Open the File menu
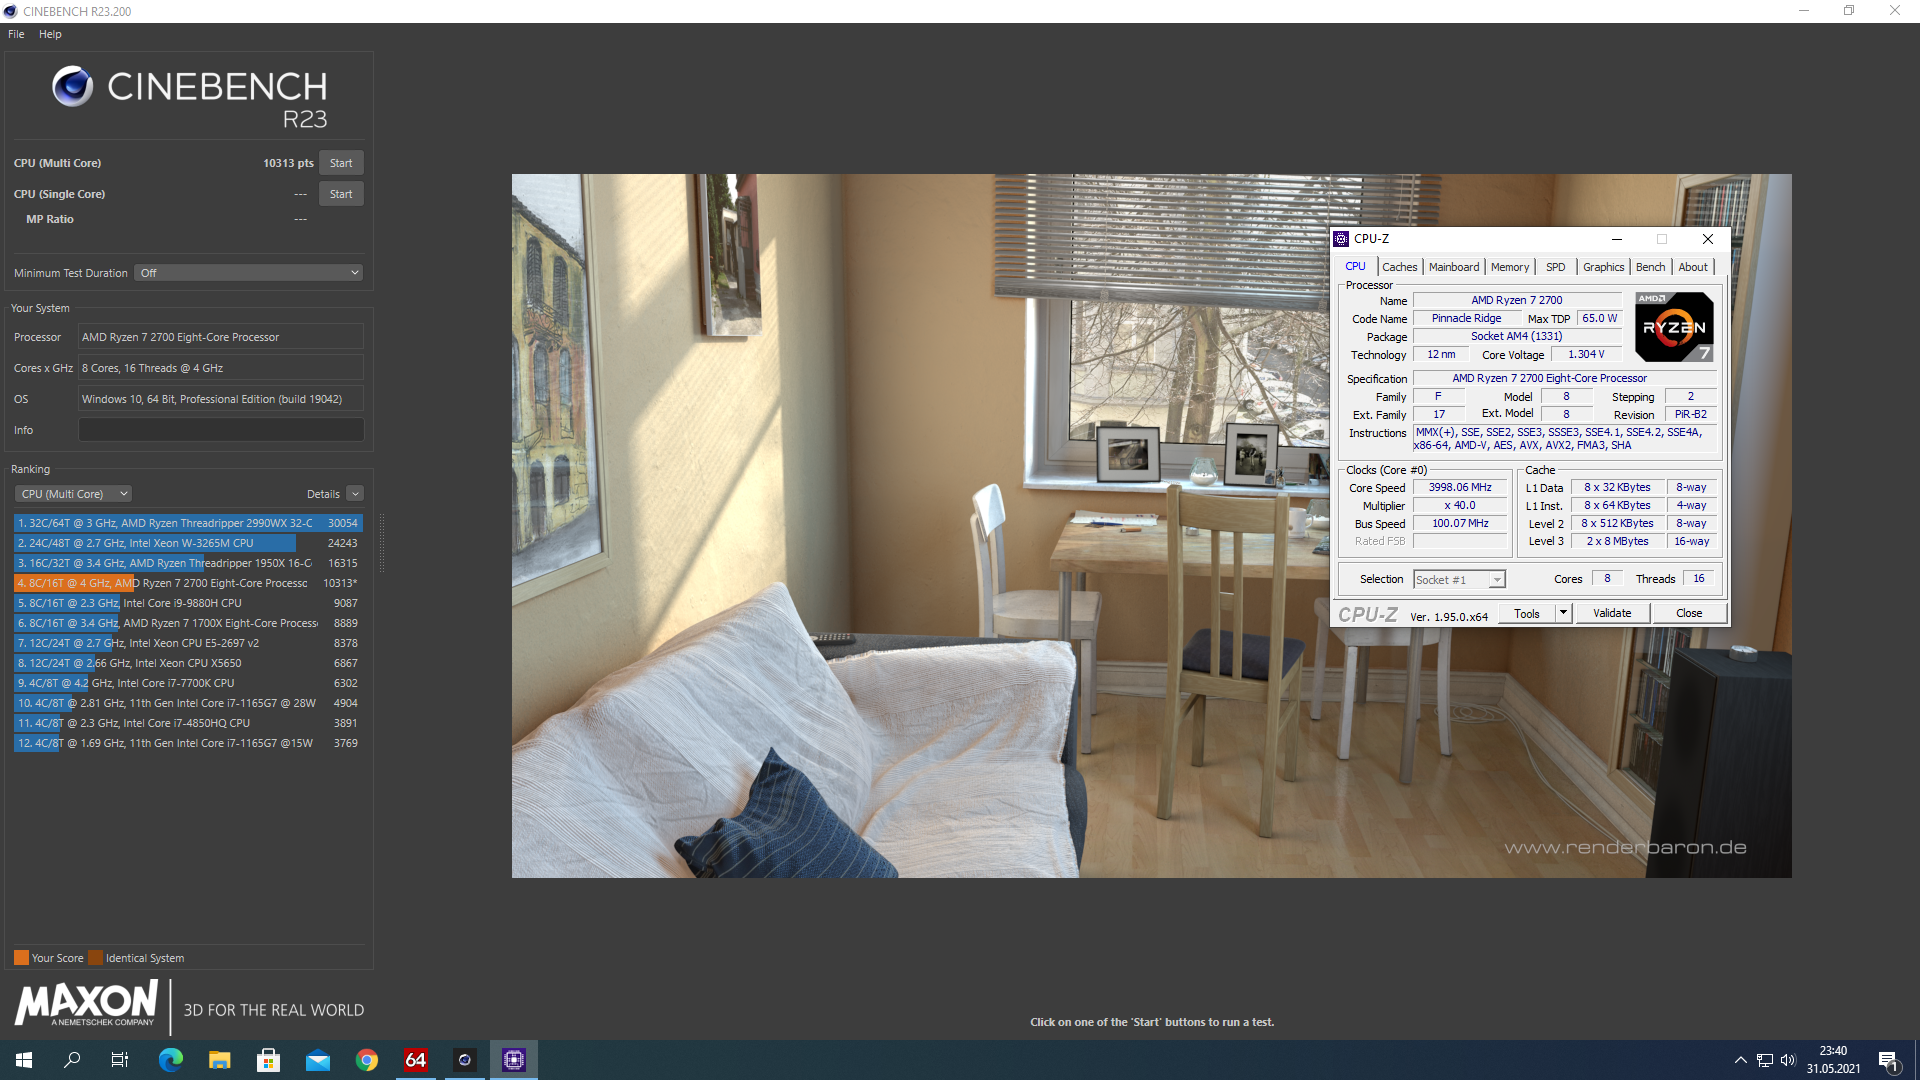 [x=16, y=34]
